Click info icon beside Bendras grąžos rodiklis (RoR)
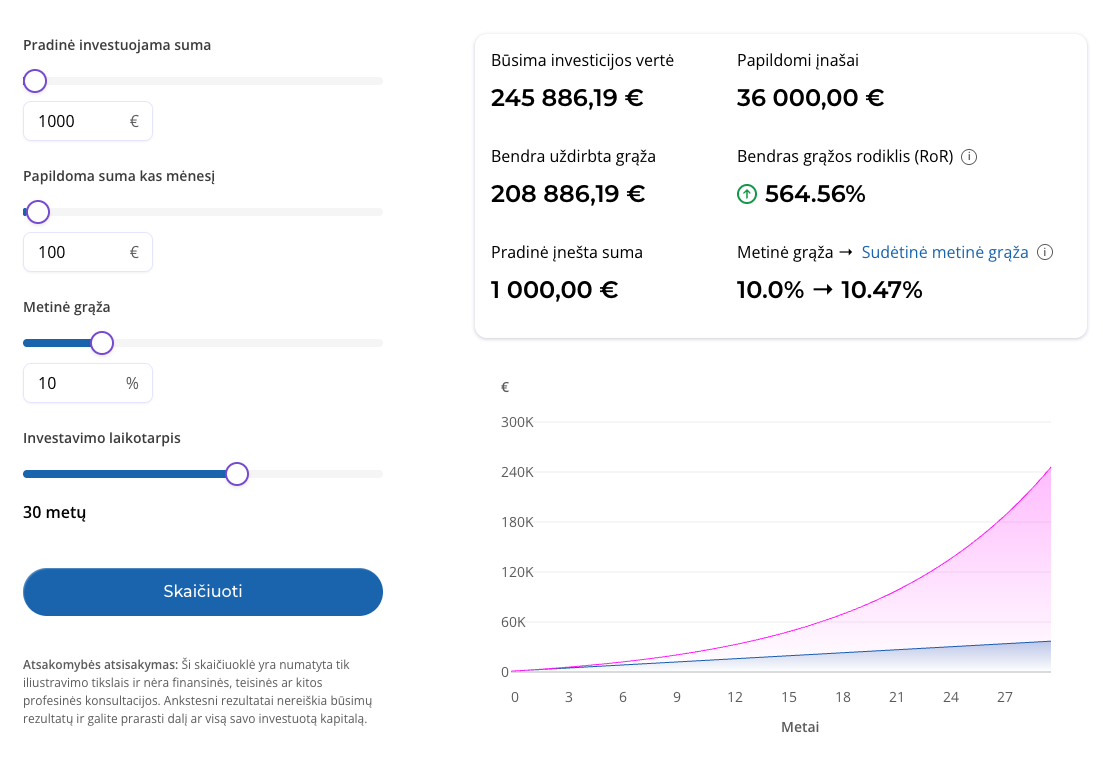Viewport: 1103px width, 757px height. point(968,157)
